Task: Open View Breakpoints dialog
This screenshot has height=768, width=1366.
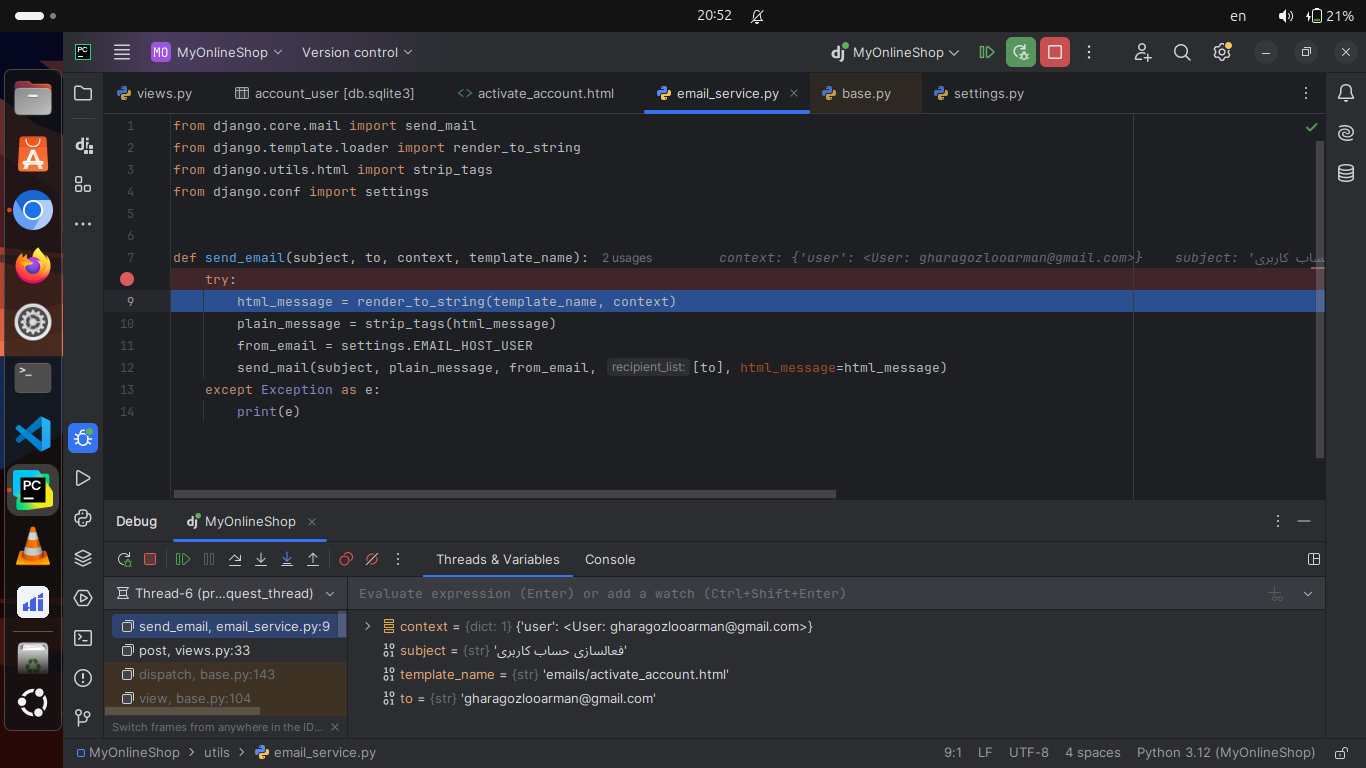Action: click(346, 559)
